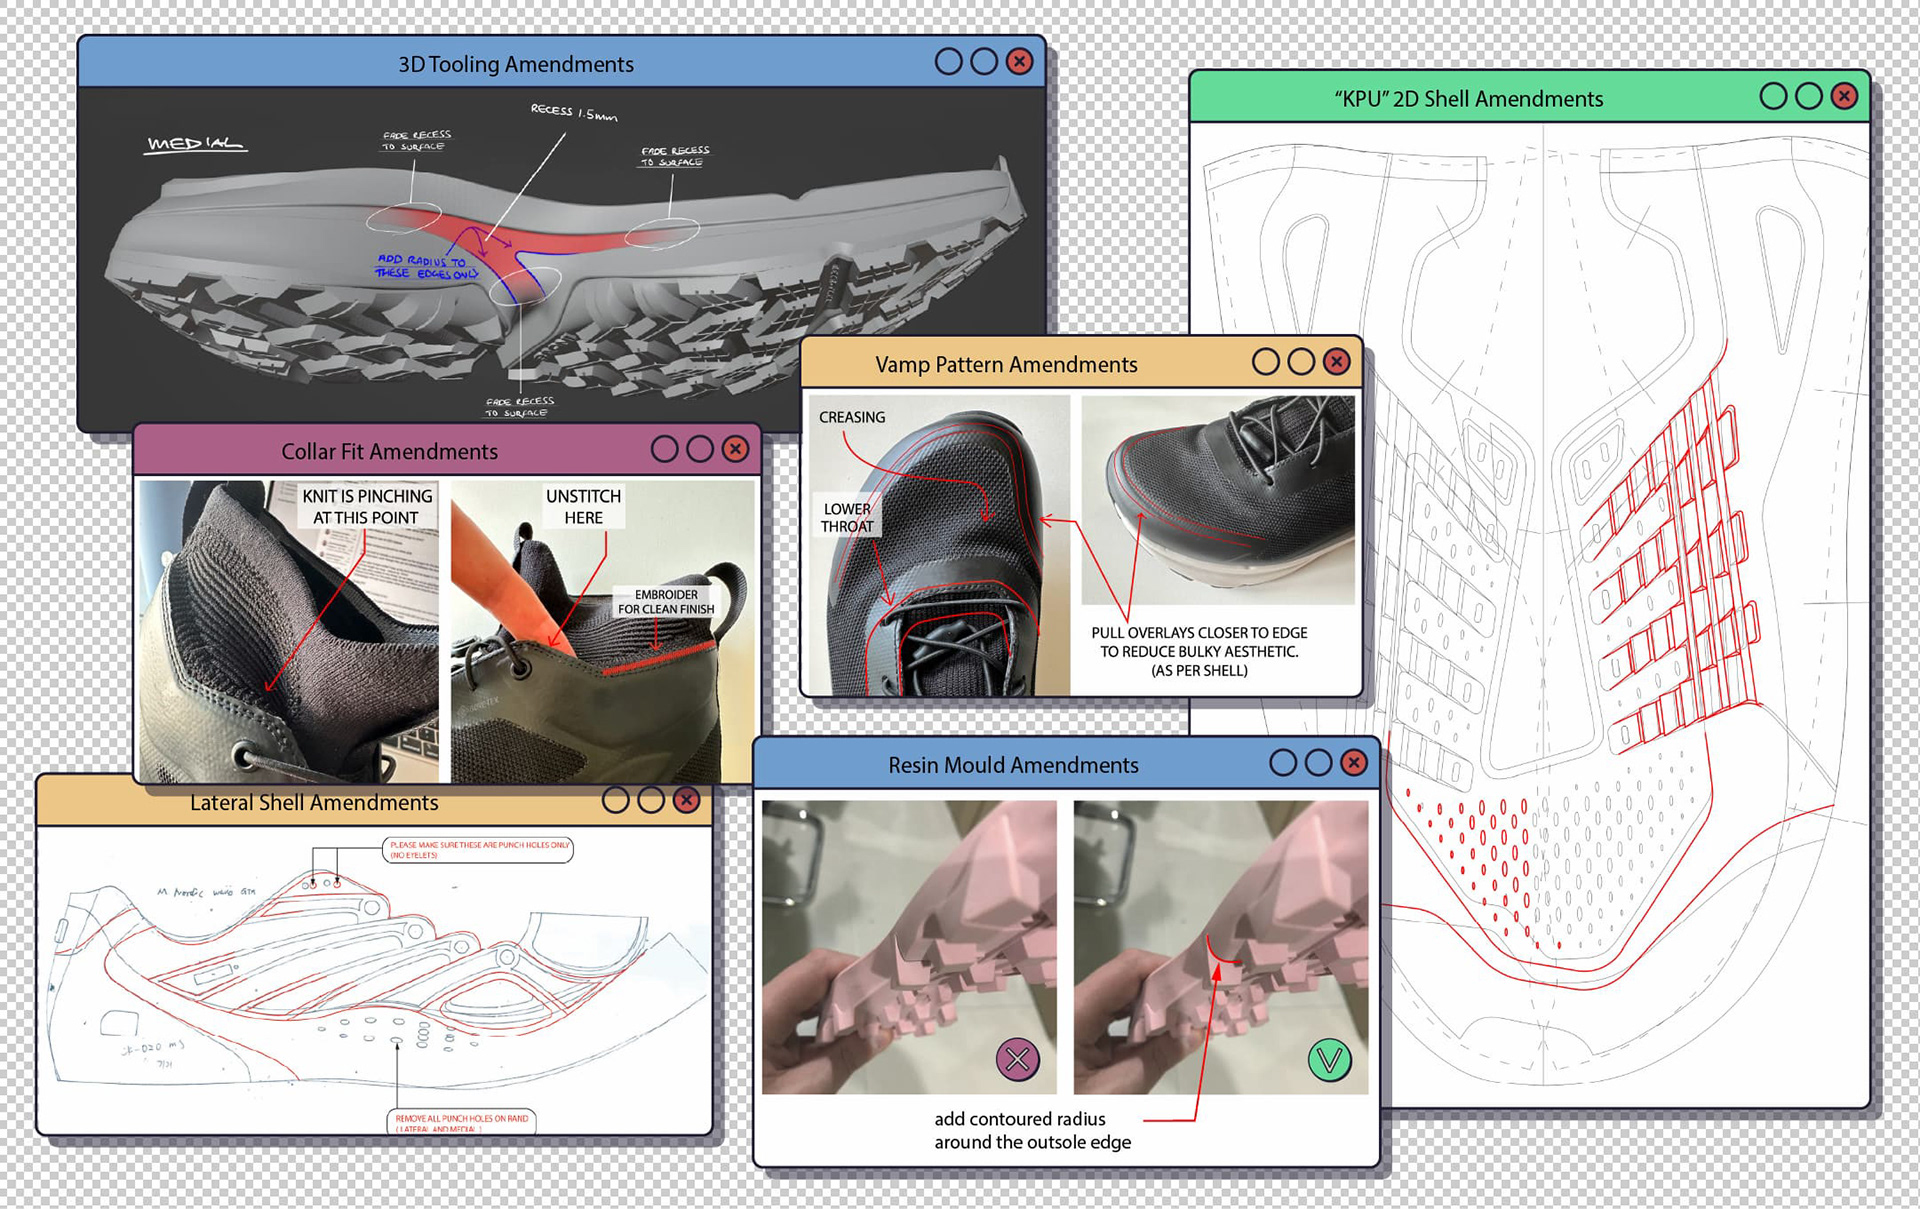This screenshot has height=1209, width=1920.
Task: Click the add contoured radius caption
Action: coord(1032,1130)
